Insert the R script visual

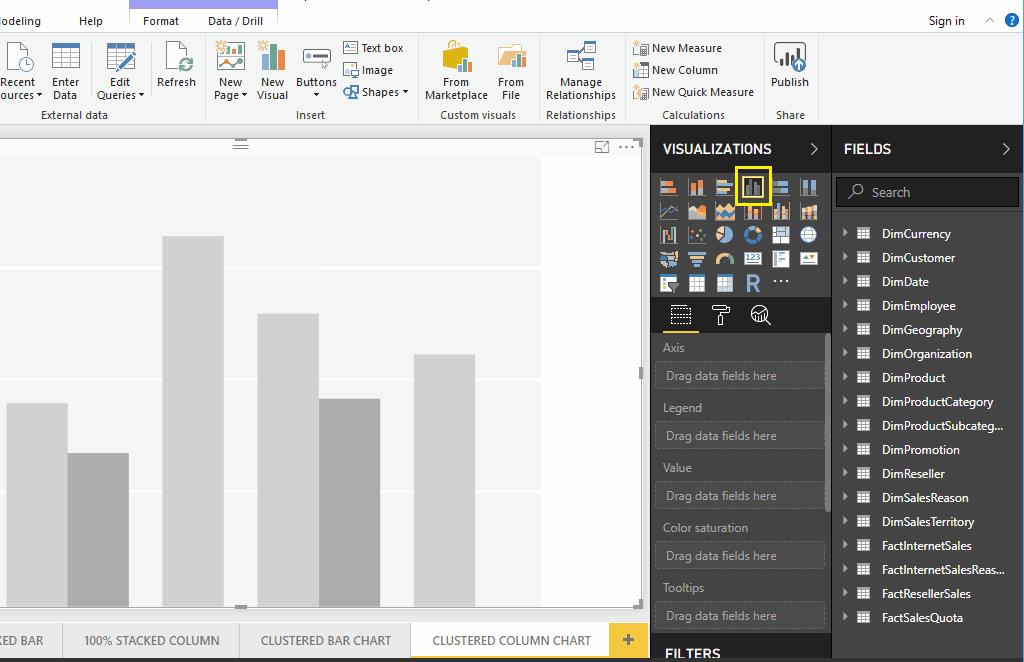753,283
